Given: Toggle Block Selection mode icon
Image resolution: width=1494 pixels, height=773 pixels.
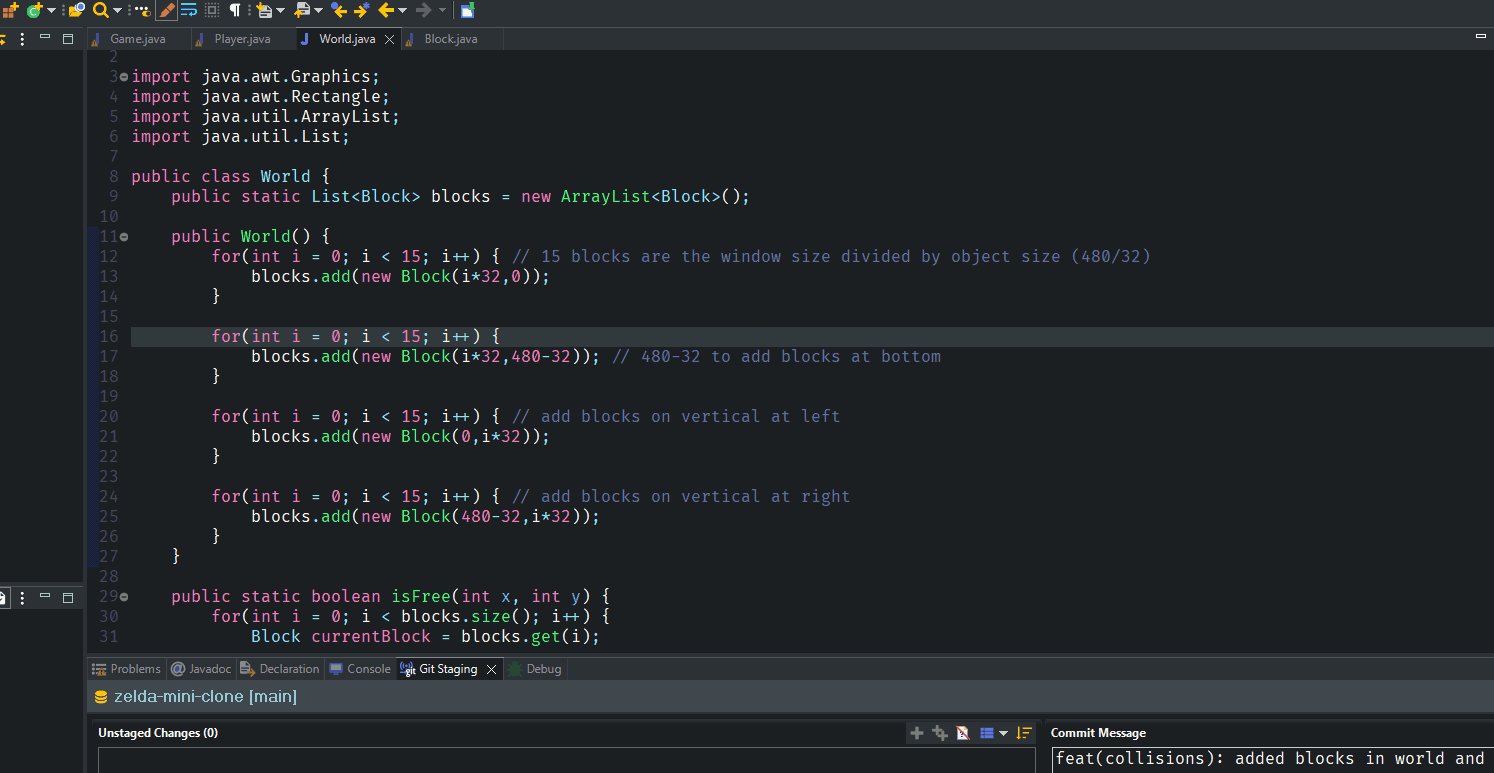Looking at the screenshot, I should tap(212, 10).
